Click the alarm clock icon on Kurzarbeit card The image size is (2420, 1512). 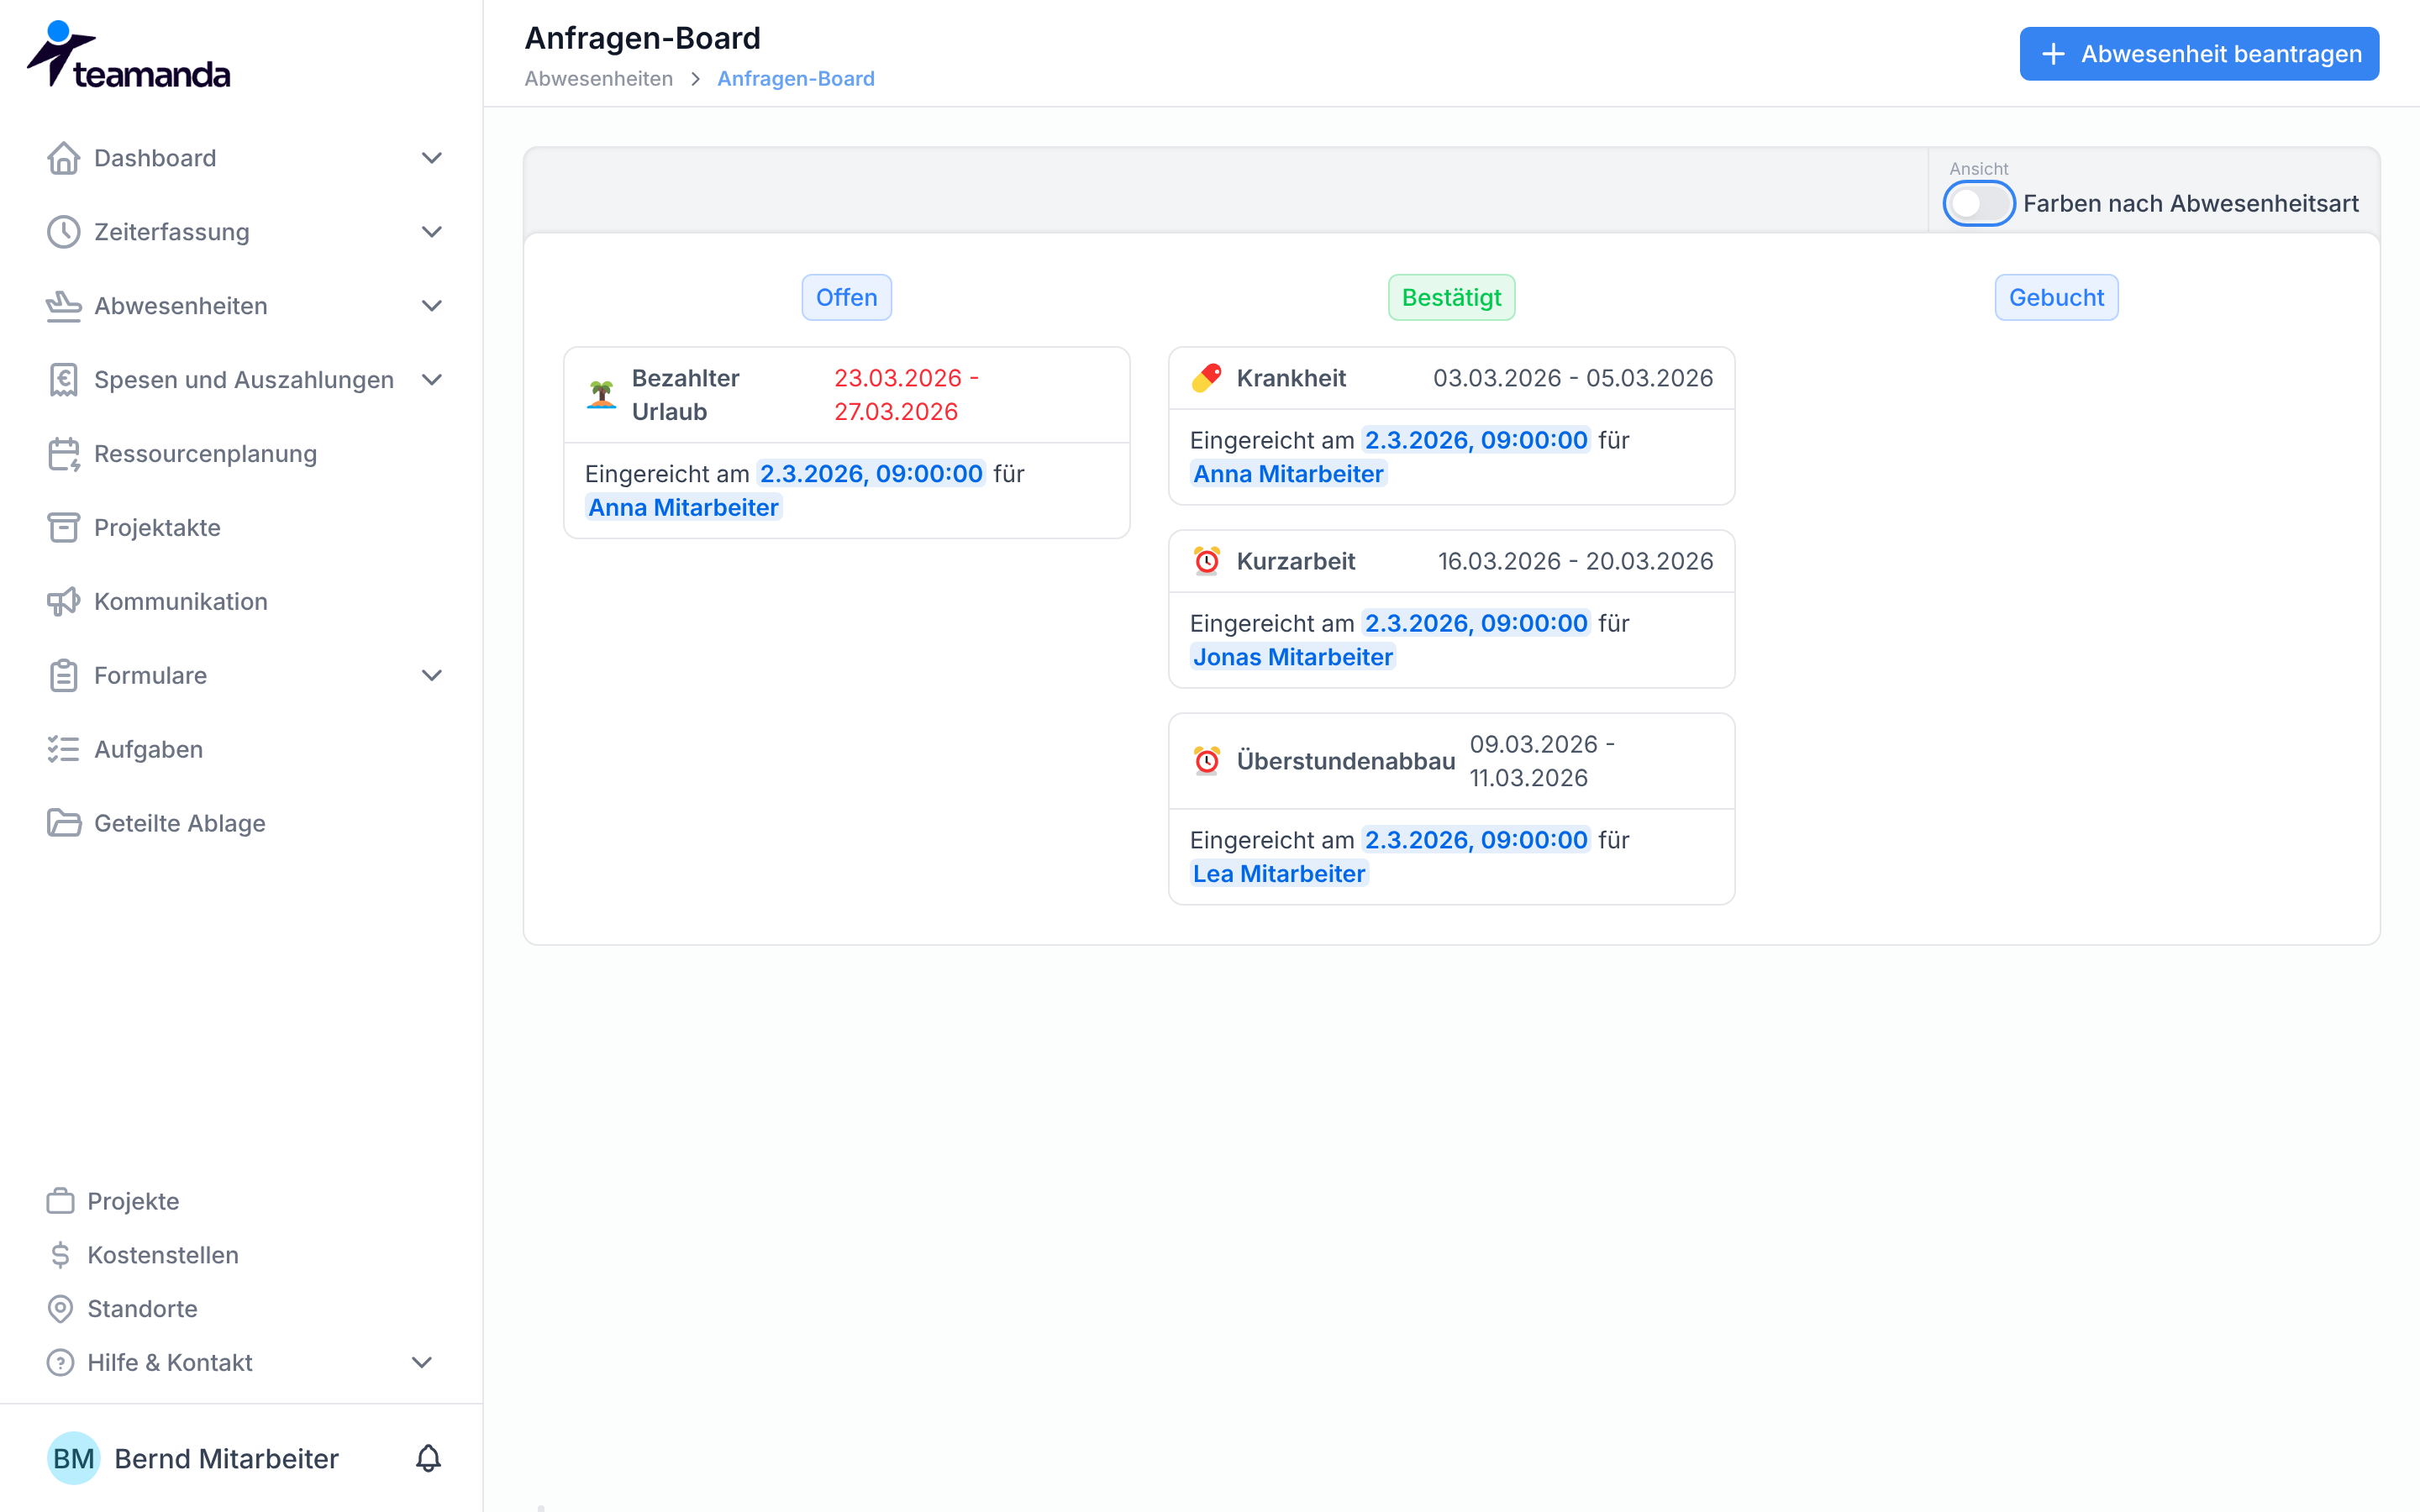pyautogui.click(x=1206, y=561)
